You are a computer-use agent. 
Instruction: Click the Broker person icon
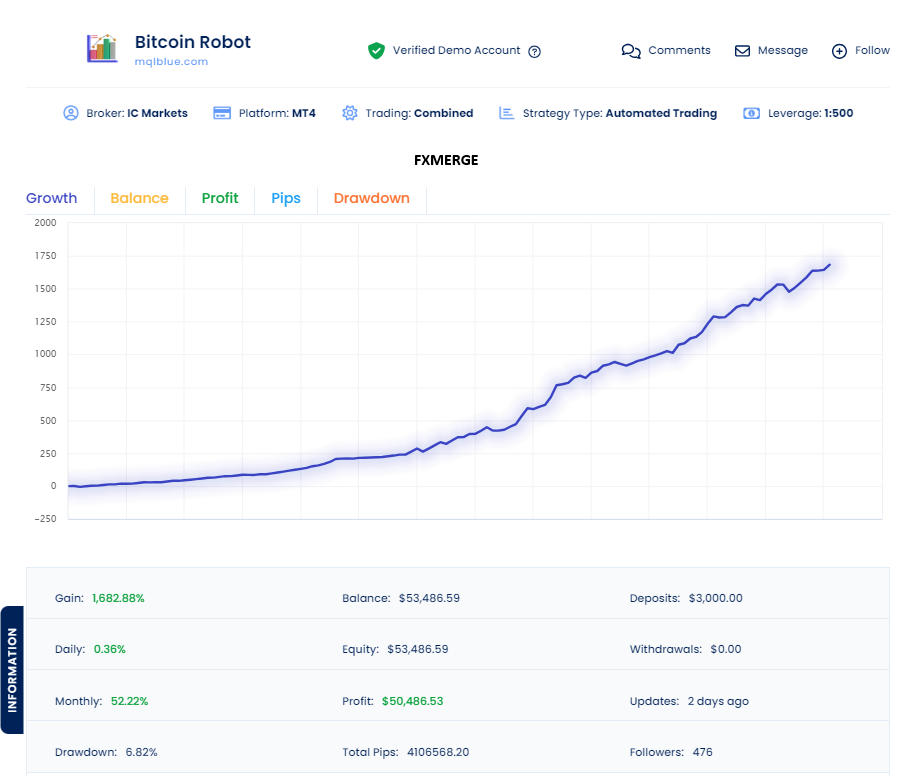click(x=71, y=114)
